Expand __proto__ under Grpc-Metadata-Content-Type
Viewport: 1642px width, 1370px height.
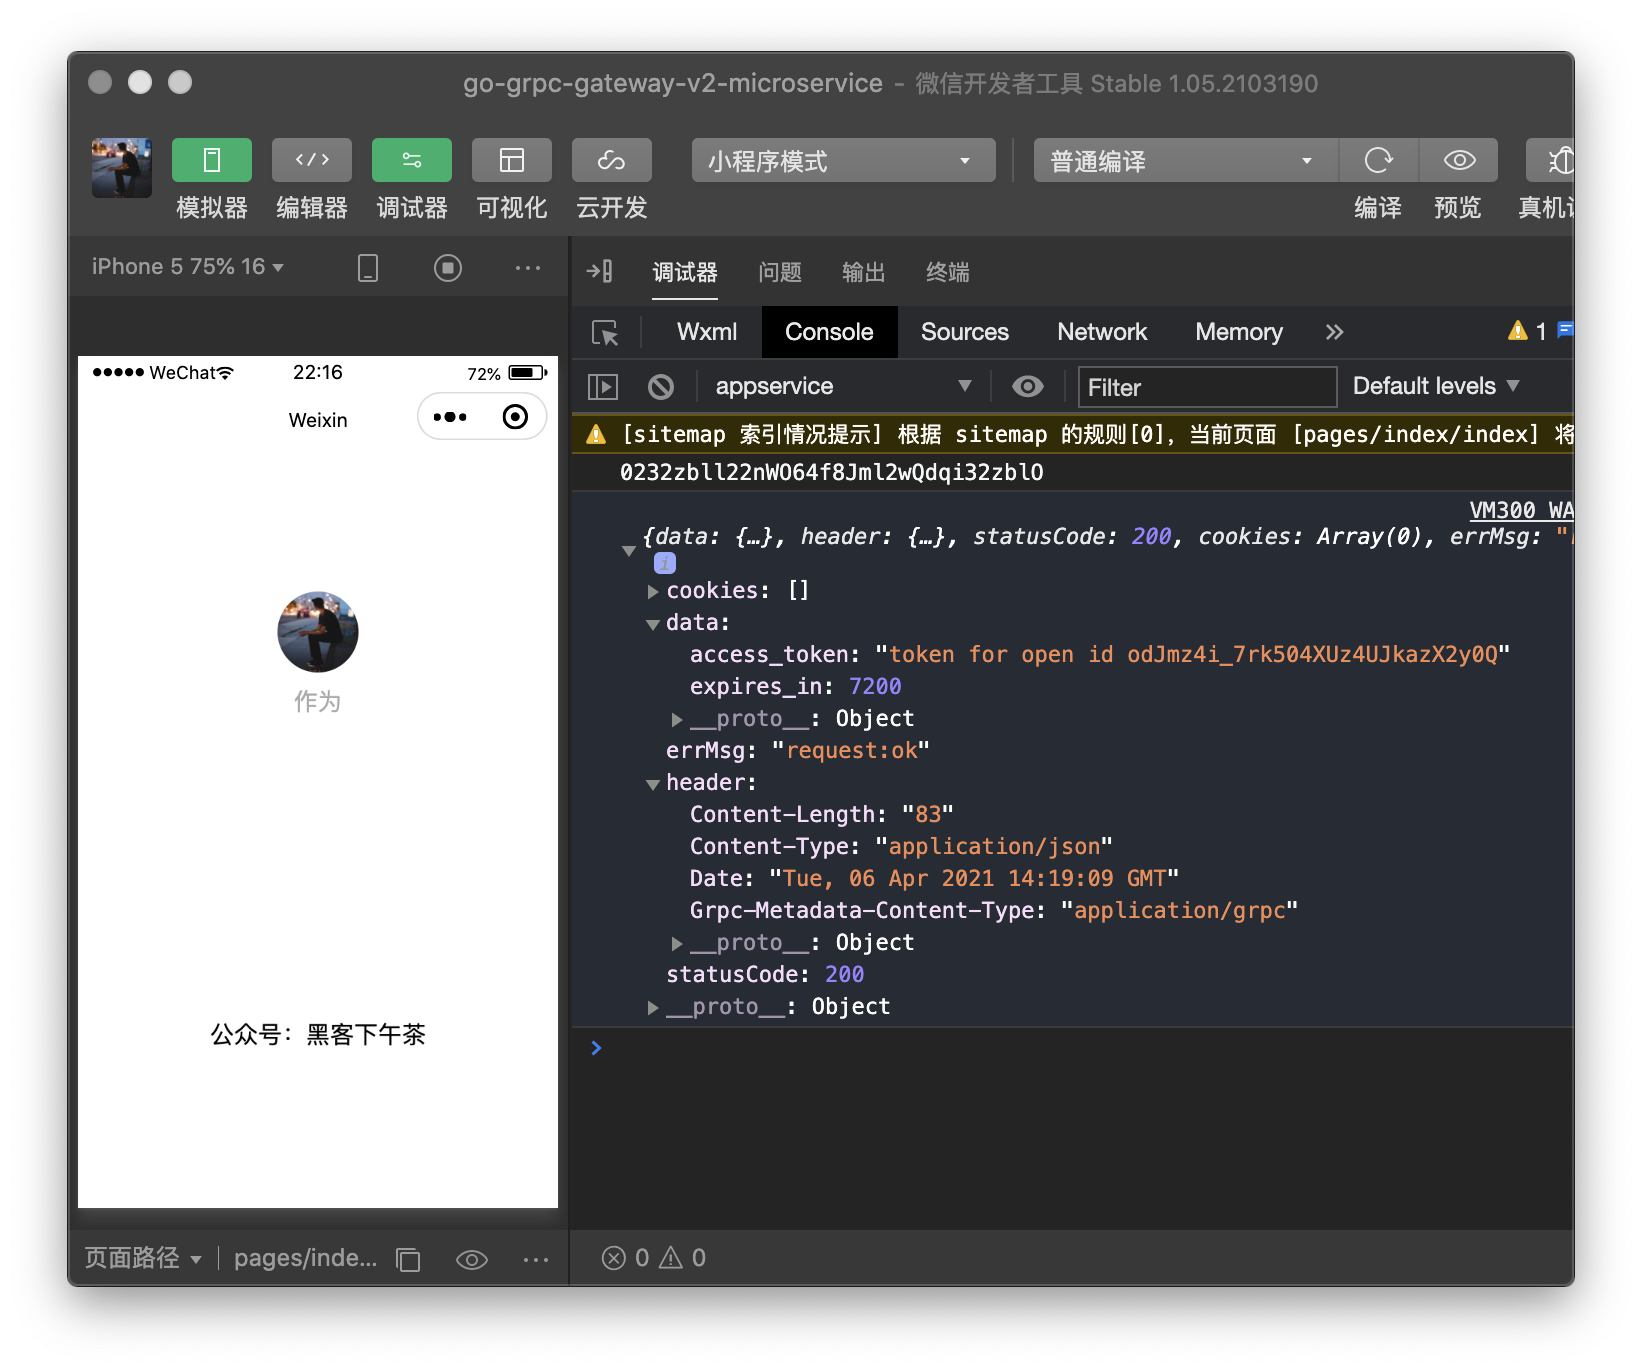pos(677,944)
